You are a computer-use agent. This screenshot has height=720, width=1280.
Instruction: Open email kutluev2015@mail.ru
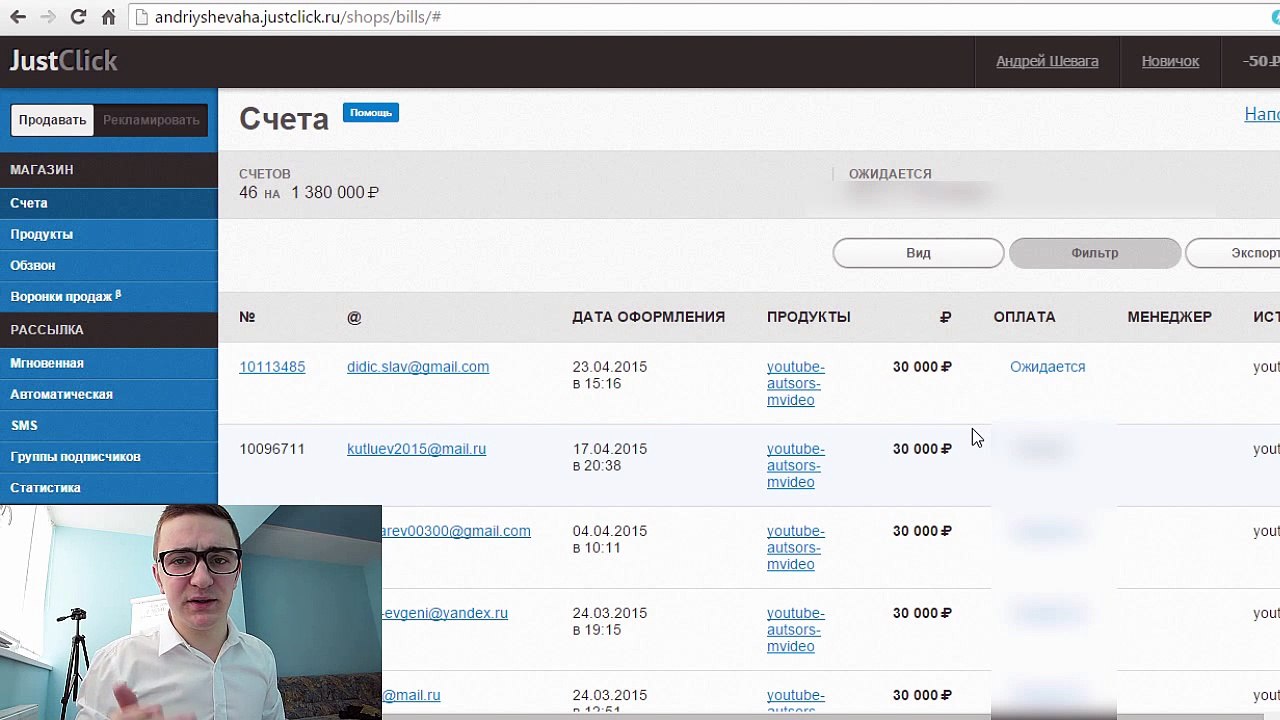pyautogui.click(x=416, y=449)
